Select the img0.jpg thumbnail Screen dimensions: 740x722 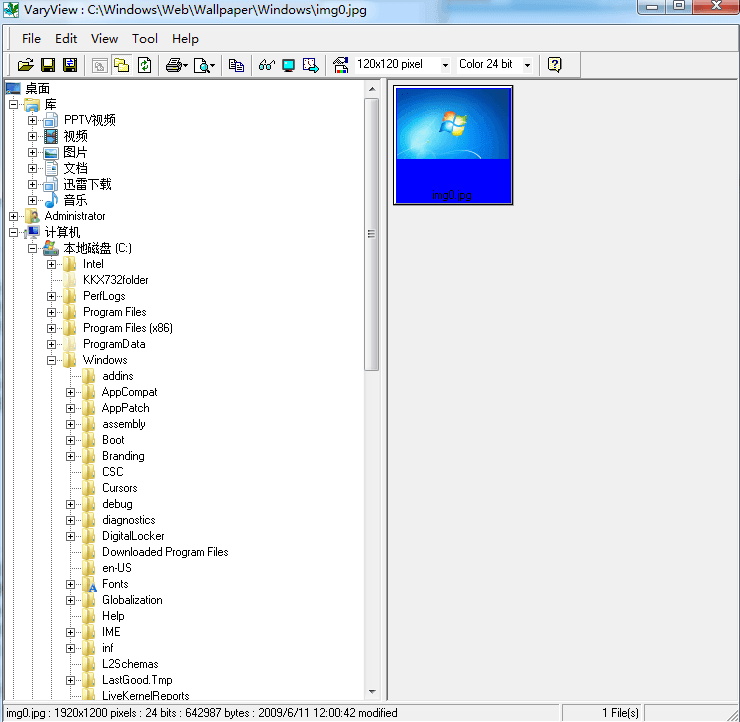453,145
